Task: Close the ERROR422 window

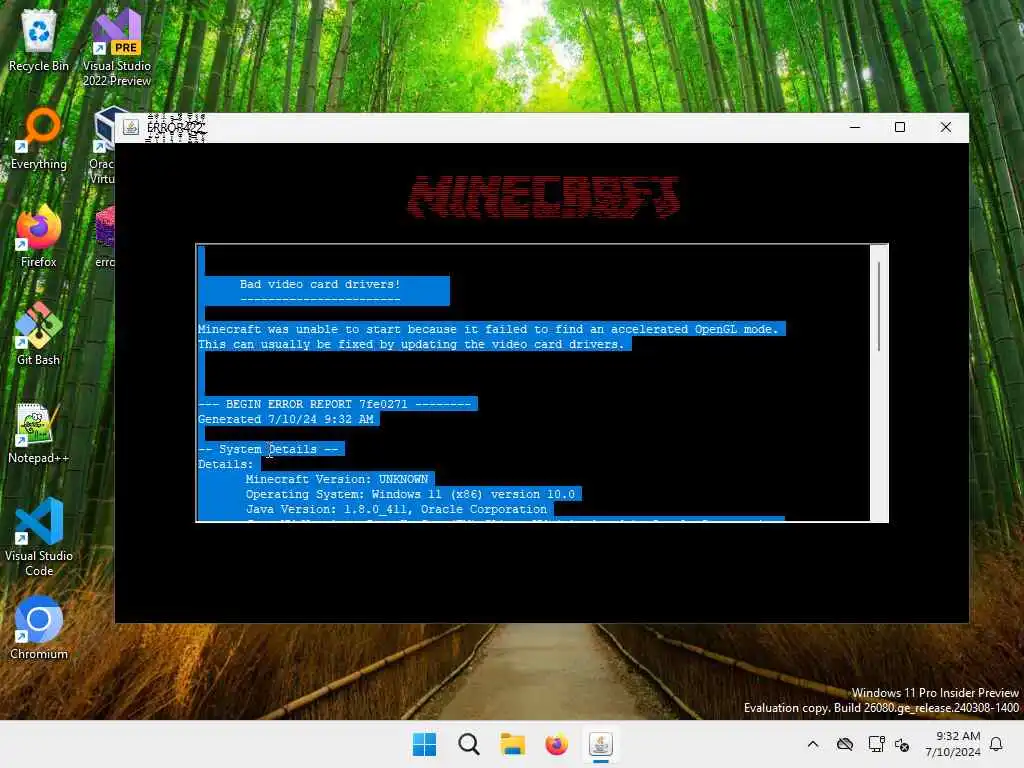Action: pos(946,127)
